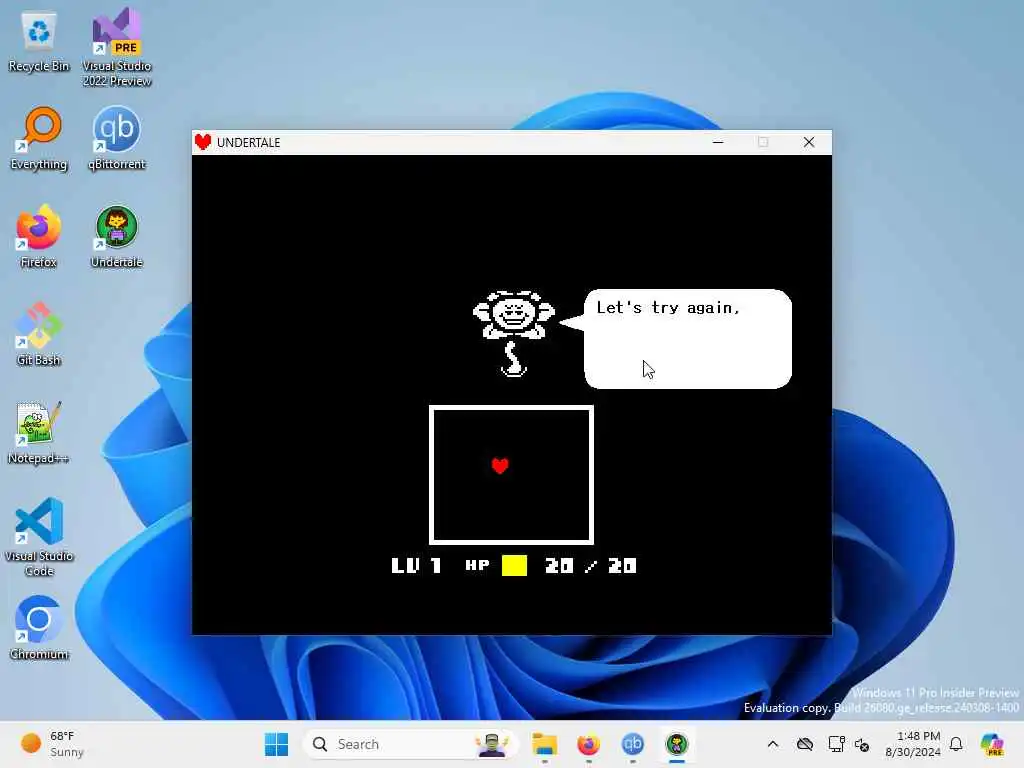Launch Visual Studio 2022 Preview shortcut
Screen dimensions: 1024x768
[x=117, y=47]
